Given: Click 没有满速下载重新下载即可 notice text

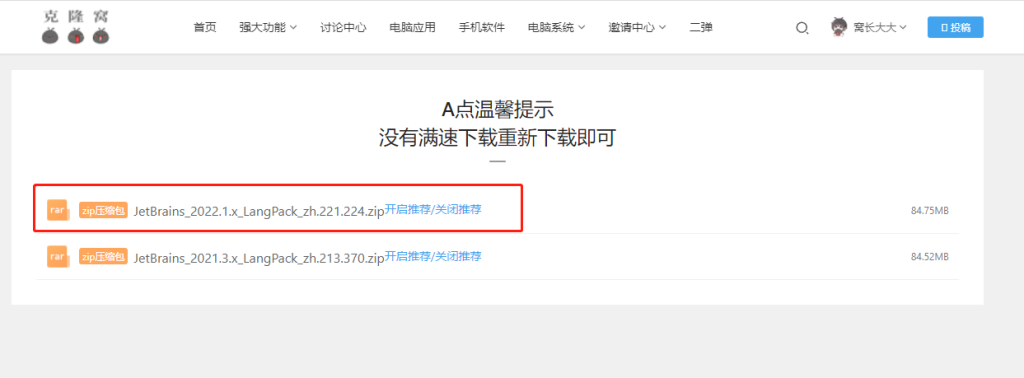Looking at the screenshot, I should tap(498, 138).
